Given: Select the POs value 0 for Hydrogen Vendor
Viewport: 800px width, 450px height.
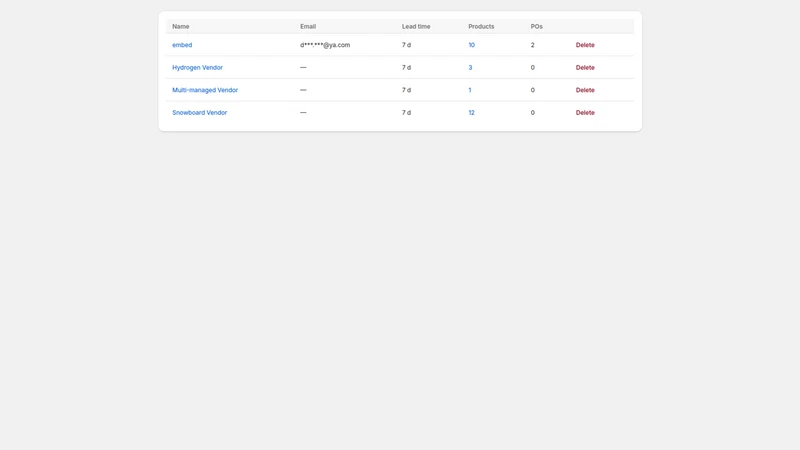Looking at the screenshot, I should (532, 67).
